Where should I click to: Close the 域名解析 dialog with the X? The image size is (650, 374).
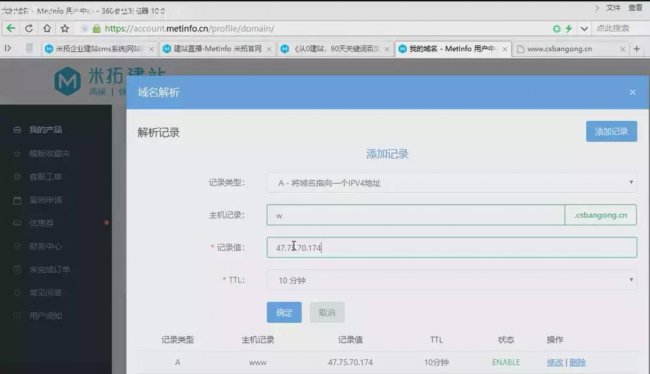[632, 92]
